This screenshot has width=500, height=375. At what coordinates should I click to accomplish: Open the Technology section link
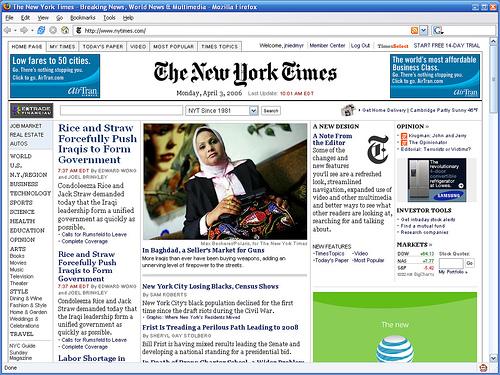pyautogui.click(x=30, y=193)
